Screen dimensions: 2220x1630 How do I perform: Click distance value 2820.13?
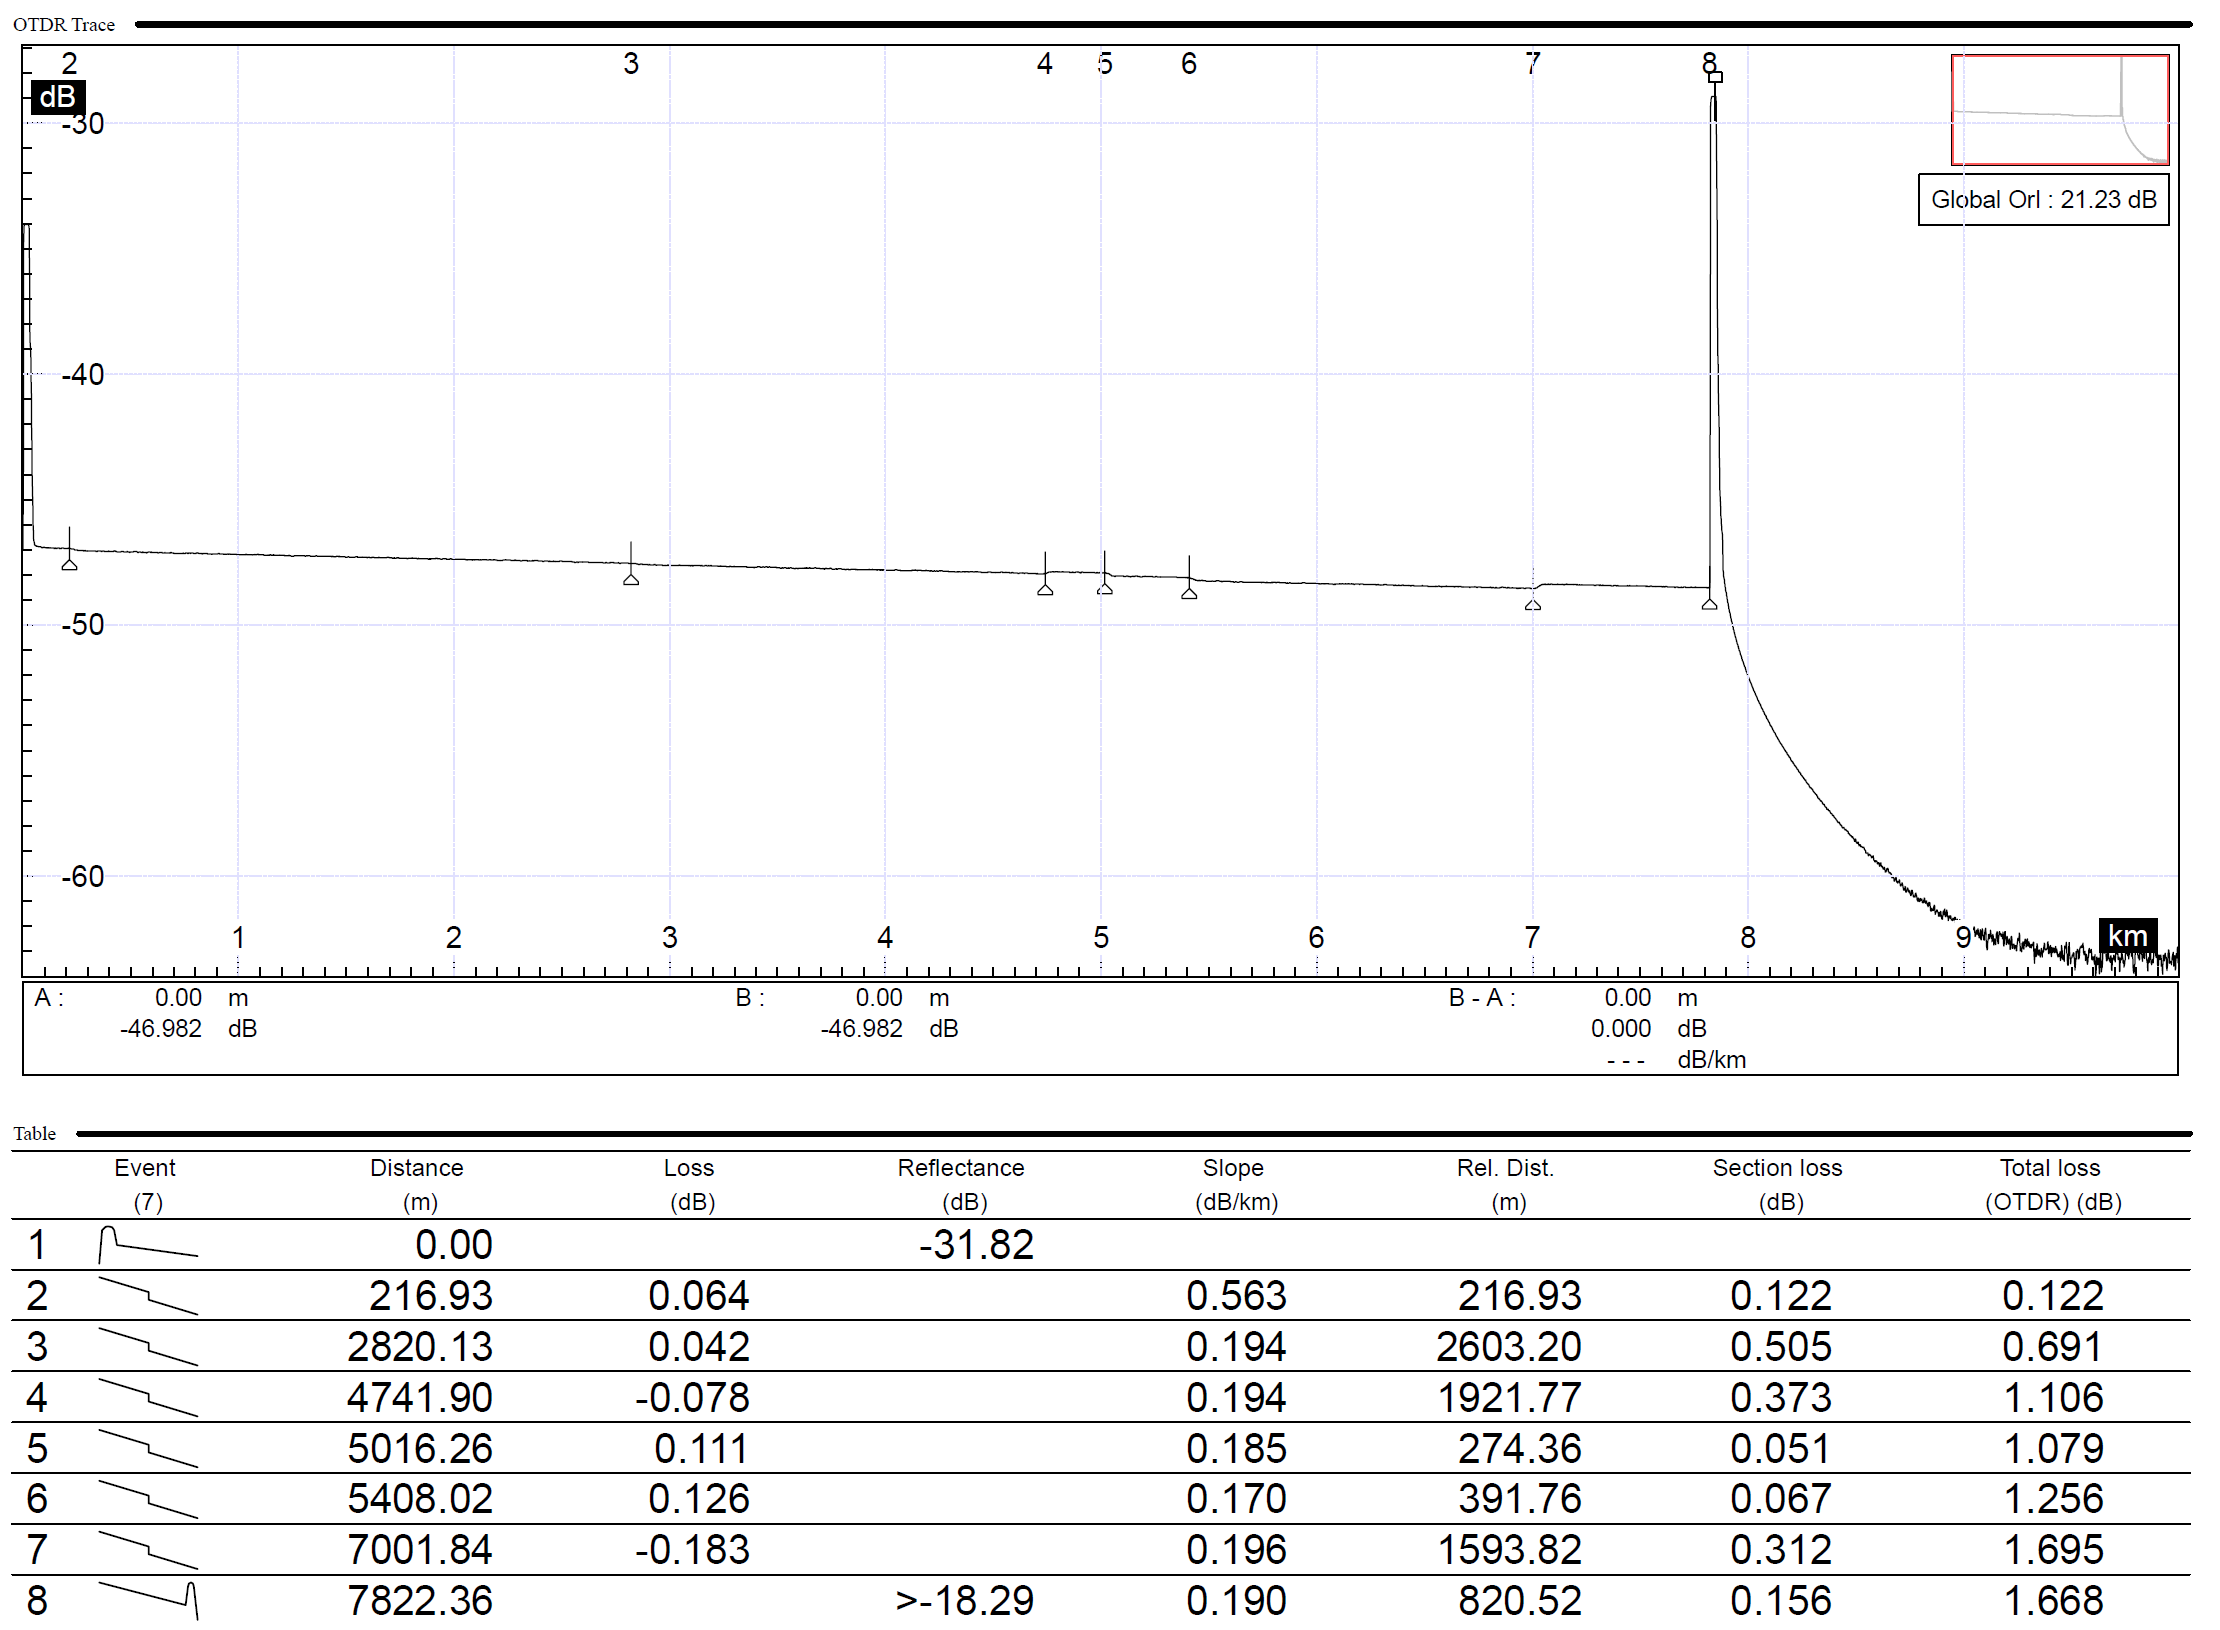click(x=420, y=1347)
